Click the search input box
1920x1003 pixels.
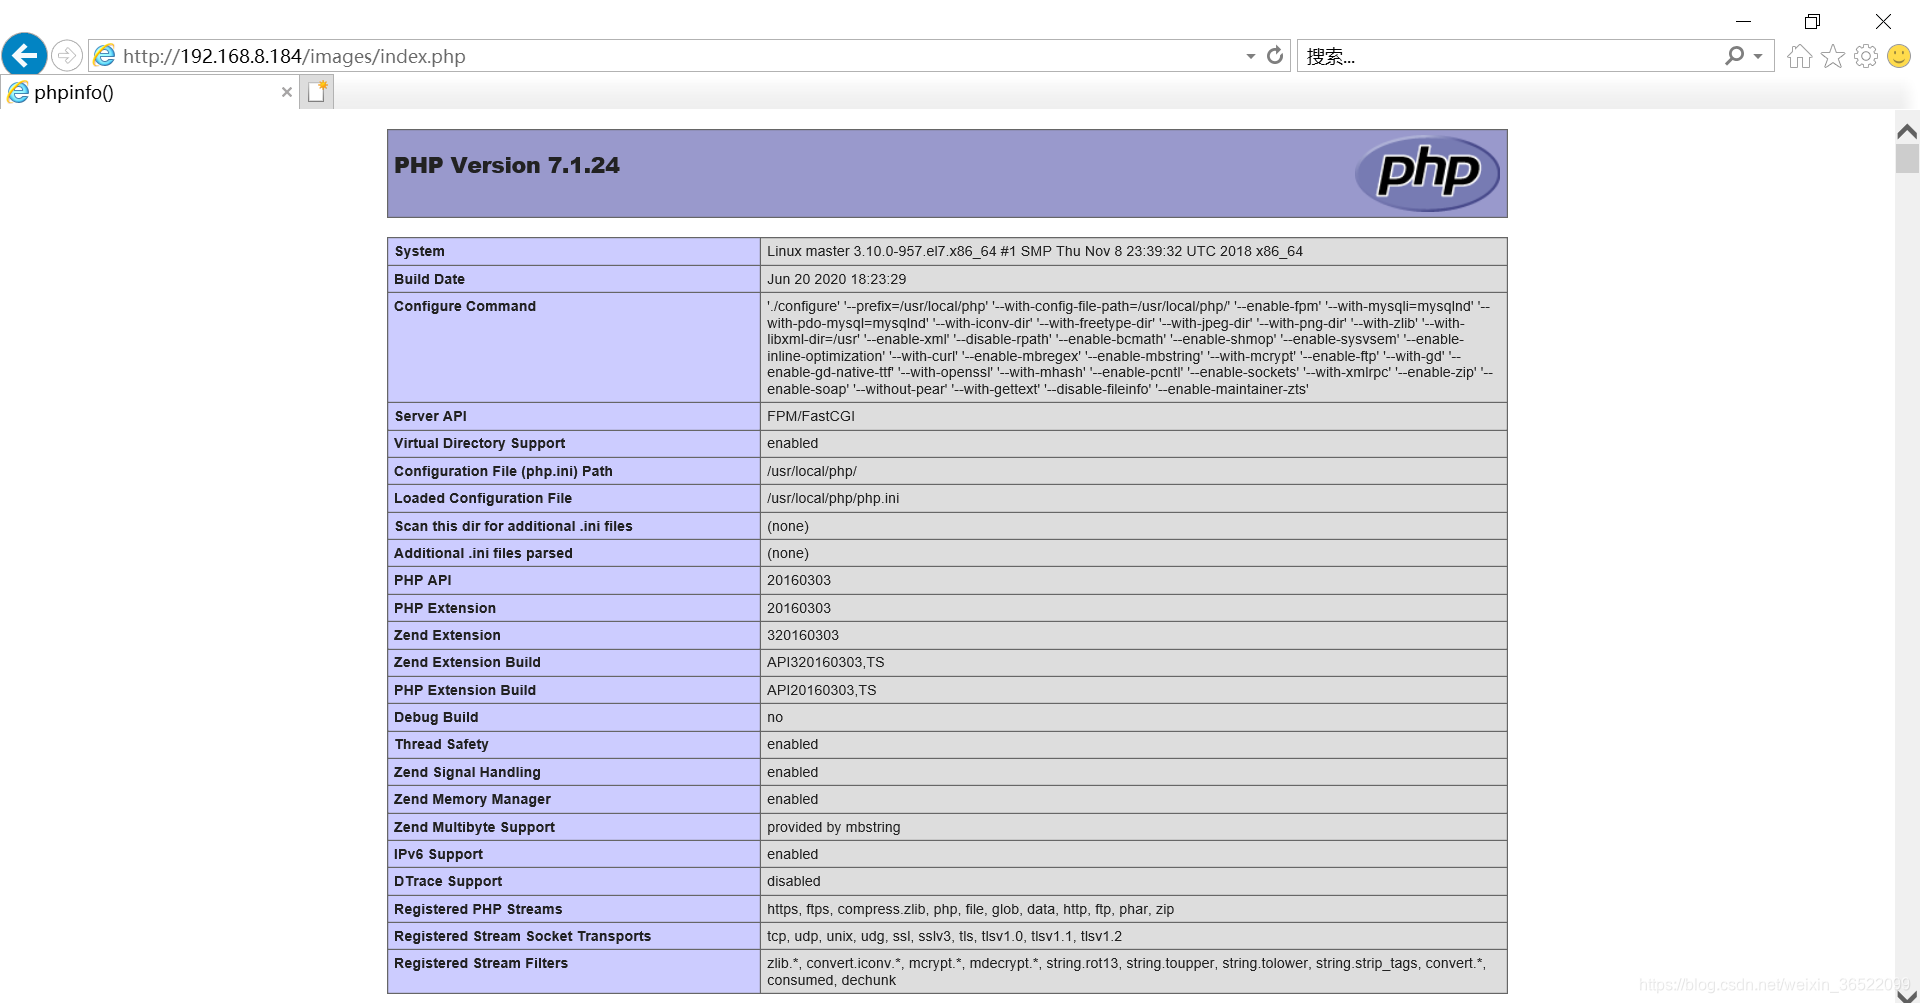[1510, 56]
